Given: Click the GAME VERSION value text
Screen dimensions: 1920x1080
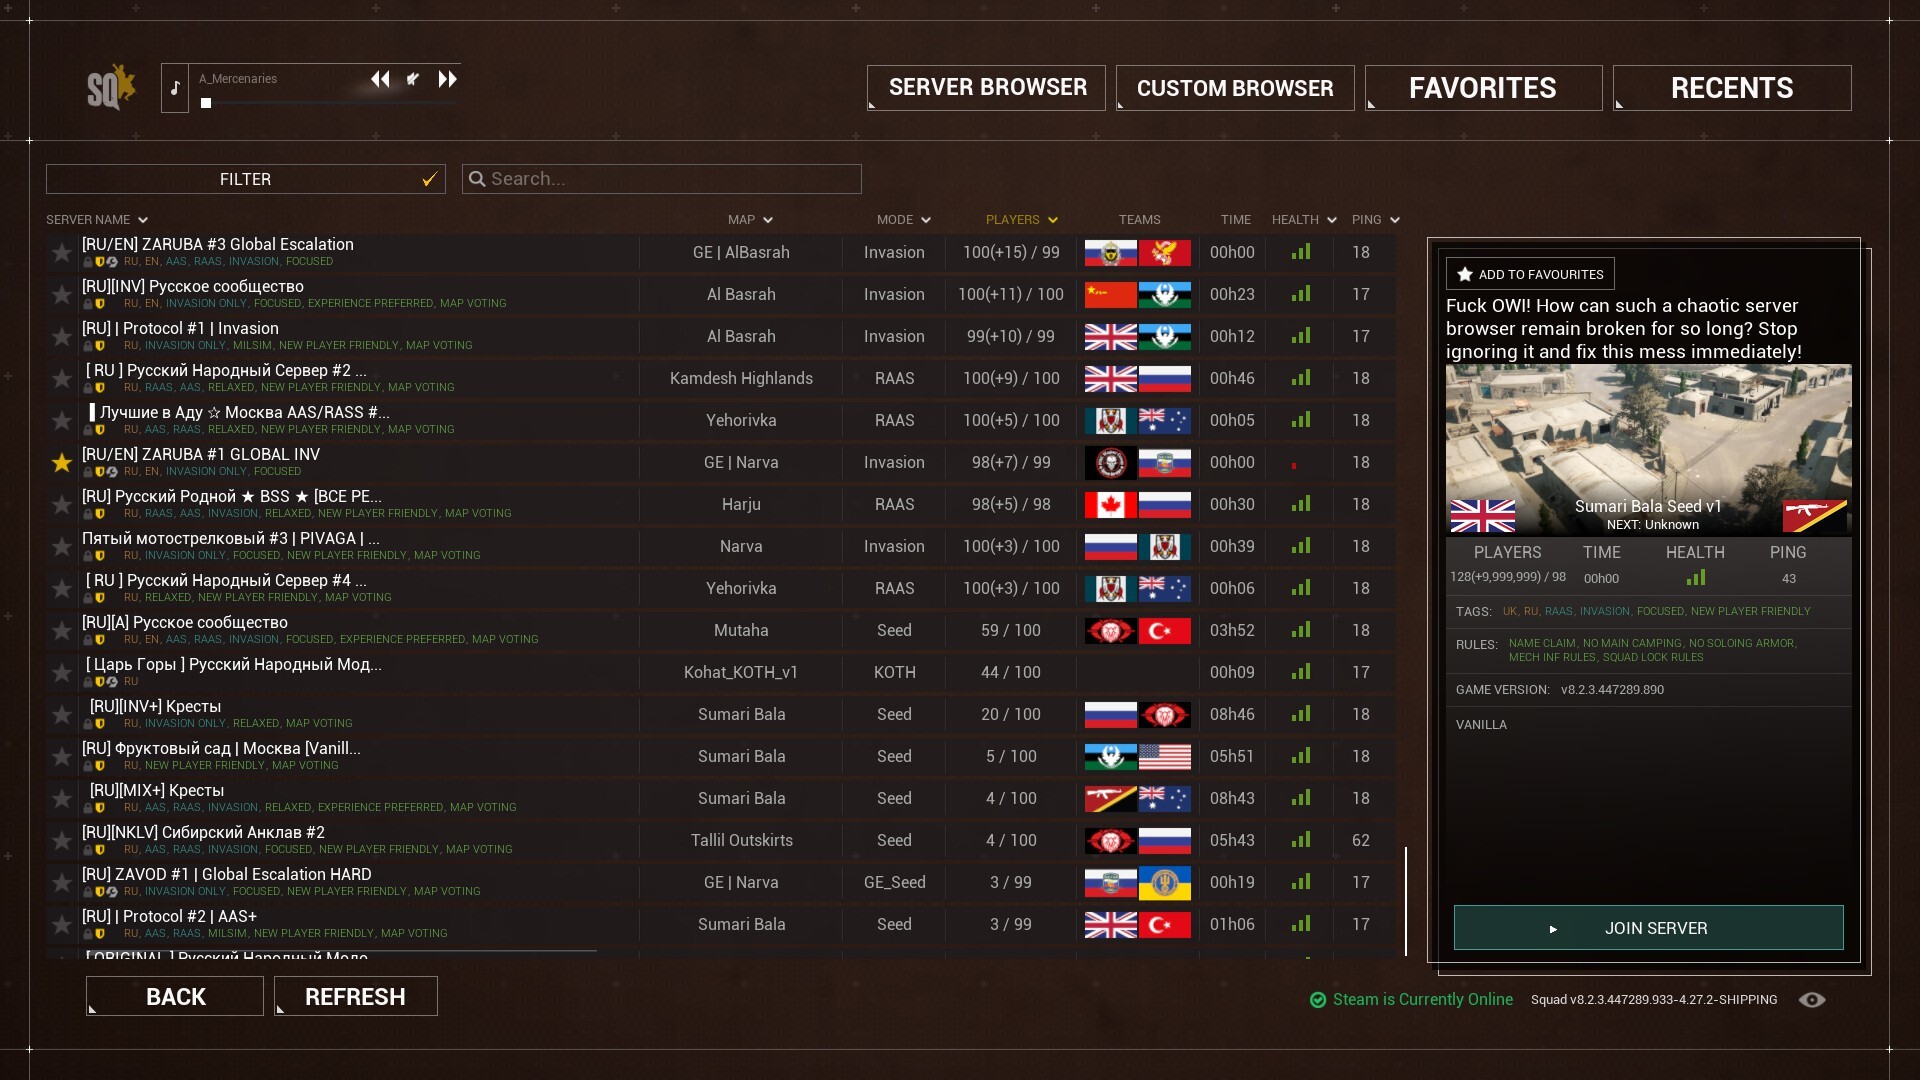Looking at the screenshot, I should pos(1612,690).
